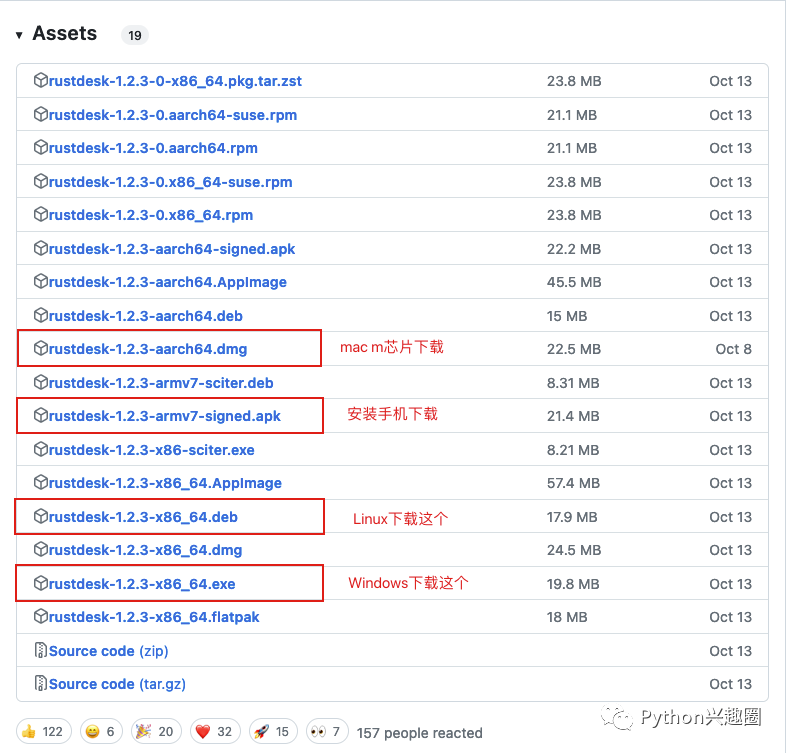This screenshot has height=753, width=787.
Task: Click package icon for armv7-sciter.deb
Action: tap(41, 383)
